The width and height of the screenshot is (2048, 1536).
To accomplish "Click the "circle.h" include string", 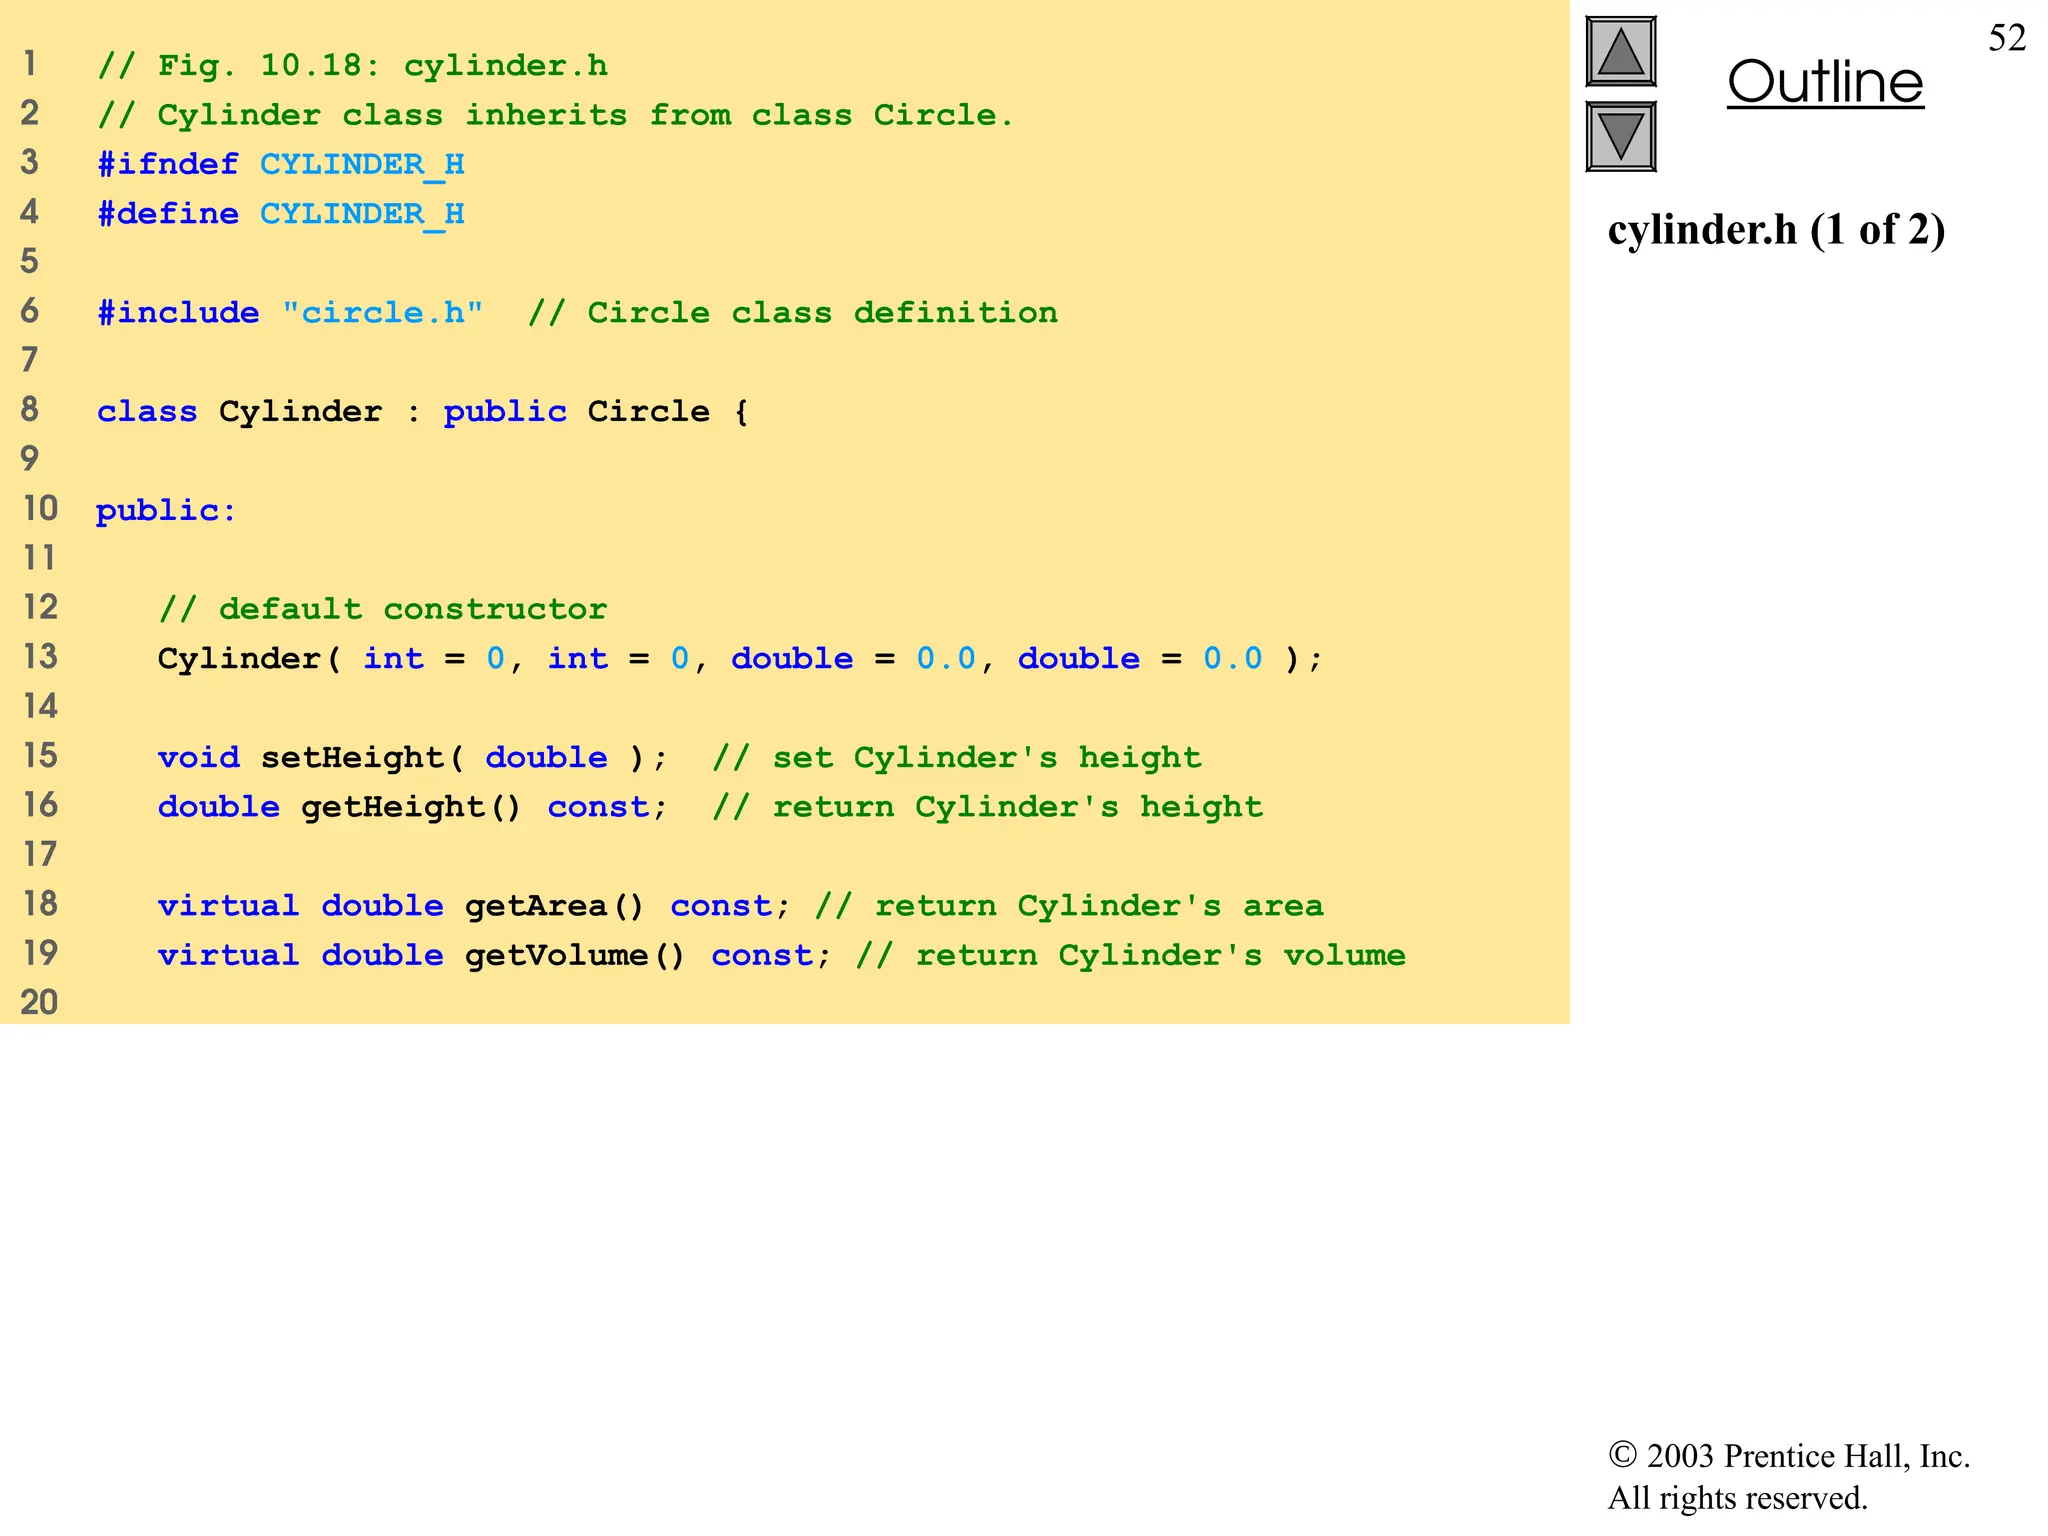I will pyautogui.click(x=382, y=313).
